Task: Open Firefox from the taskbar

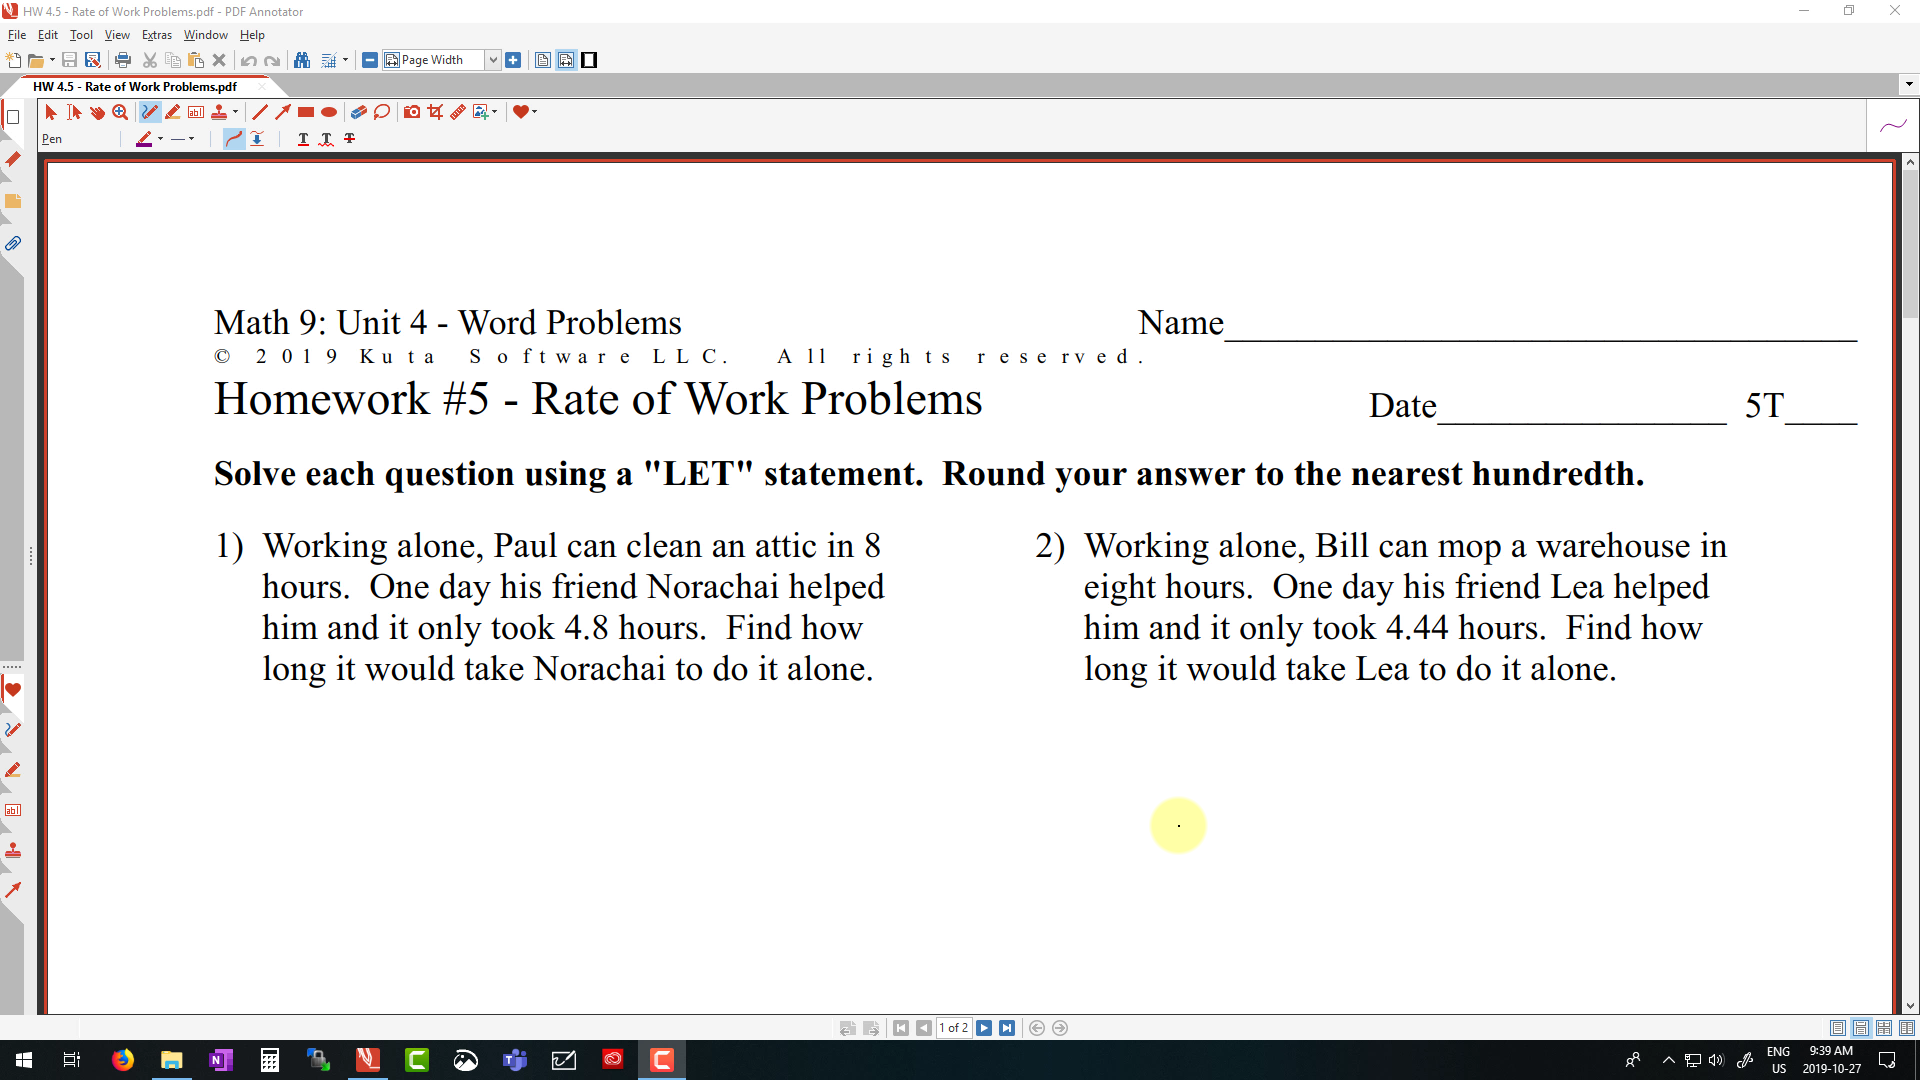Action: tap(123, 1060)
